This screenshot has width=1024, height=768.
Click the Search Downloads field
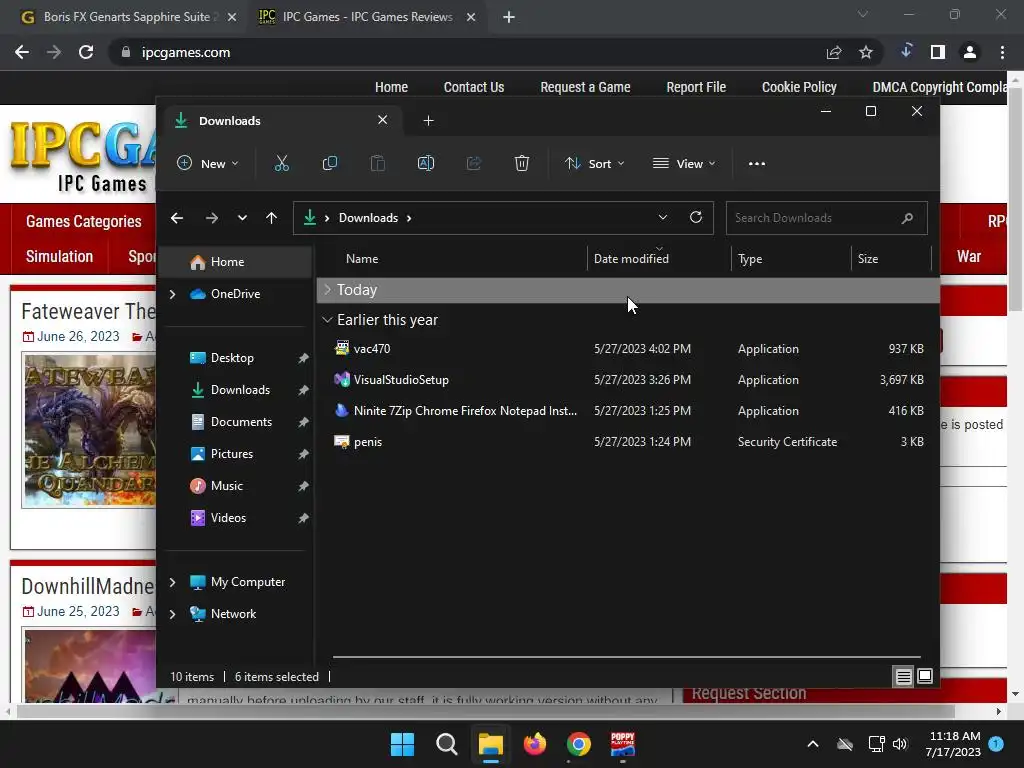tap(826, 218)
